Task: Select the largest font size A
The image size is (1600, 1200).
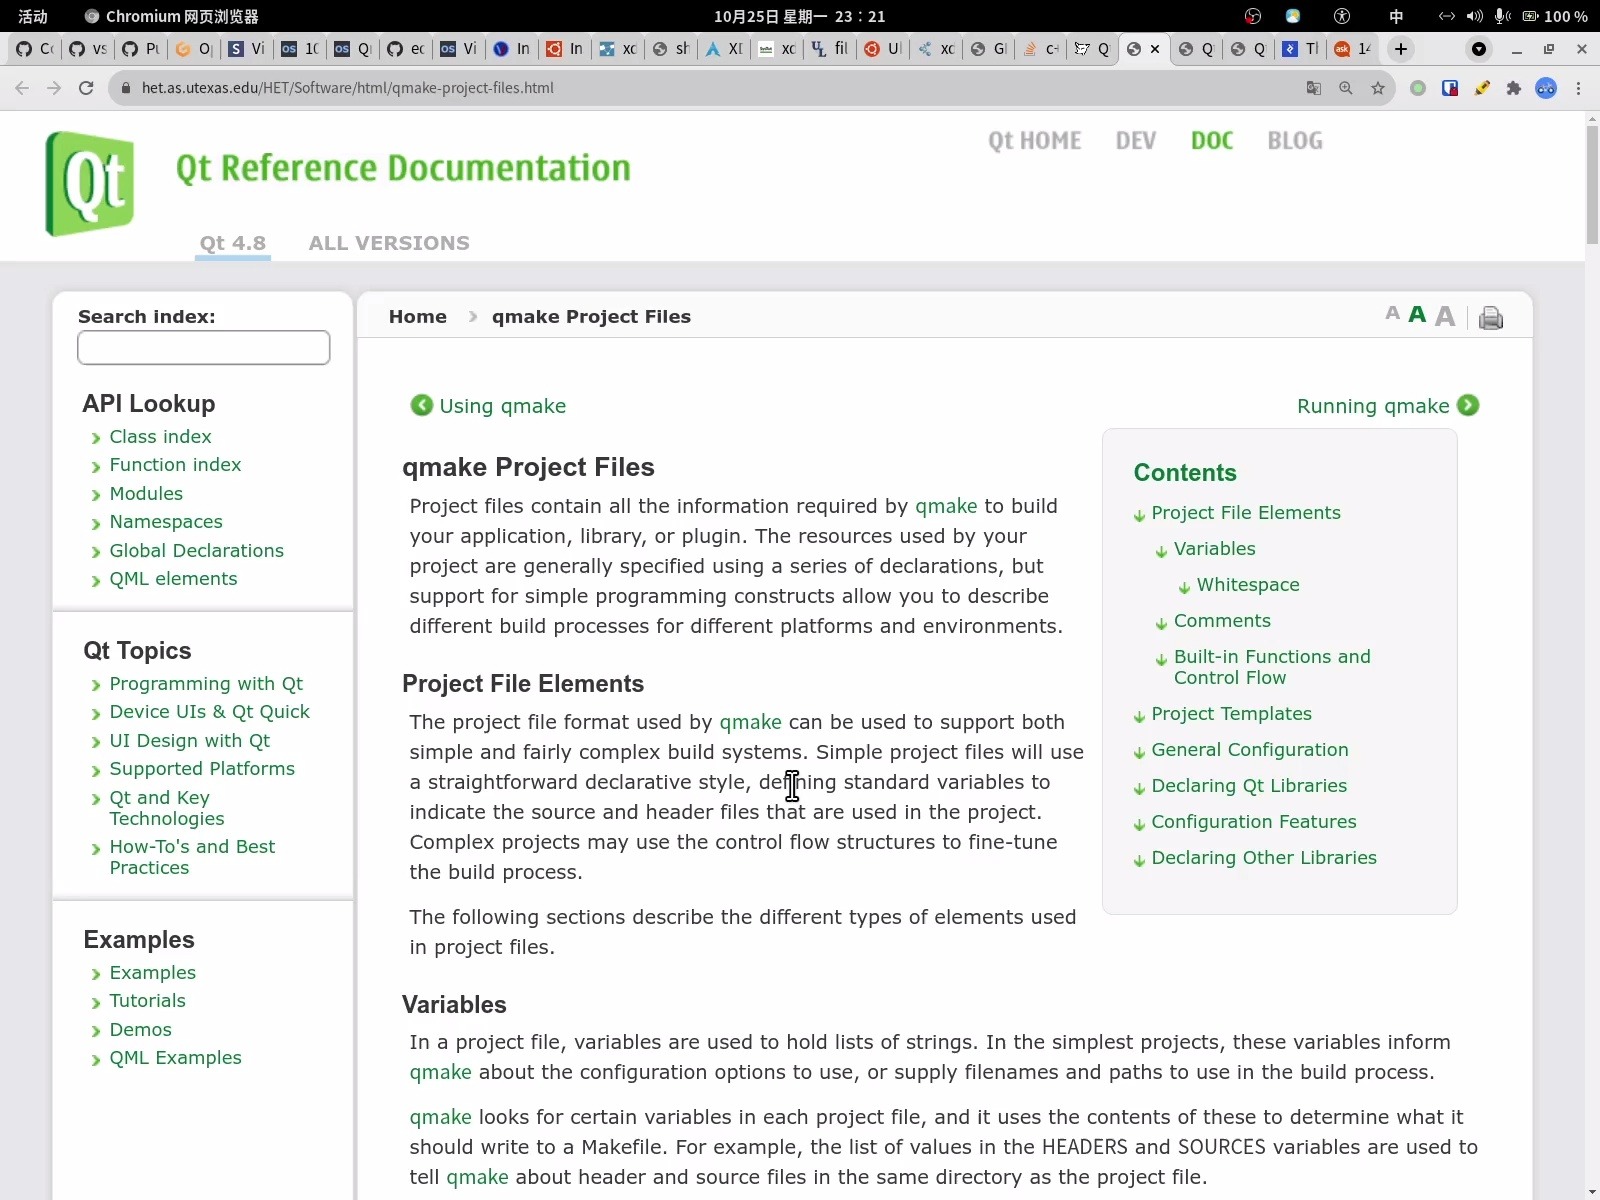Action: [x=1445, y=316]
